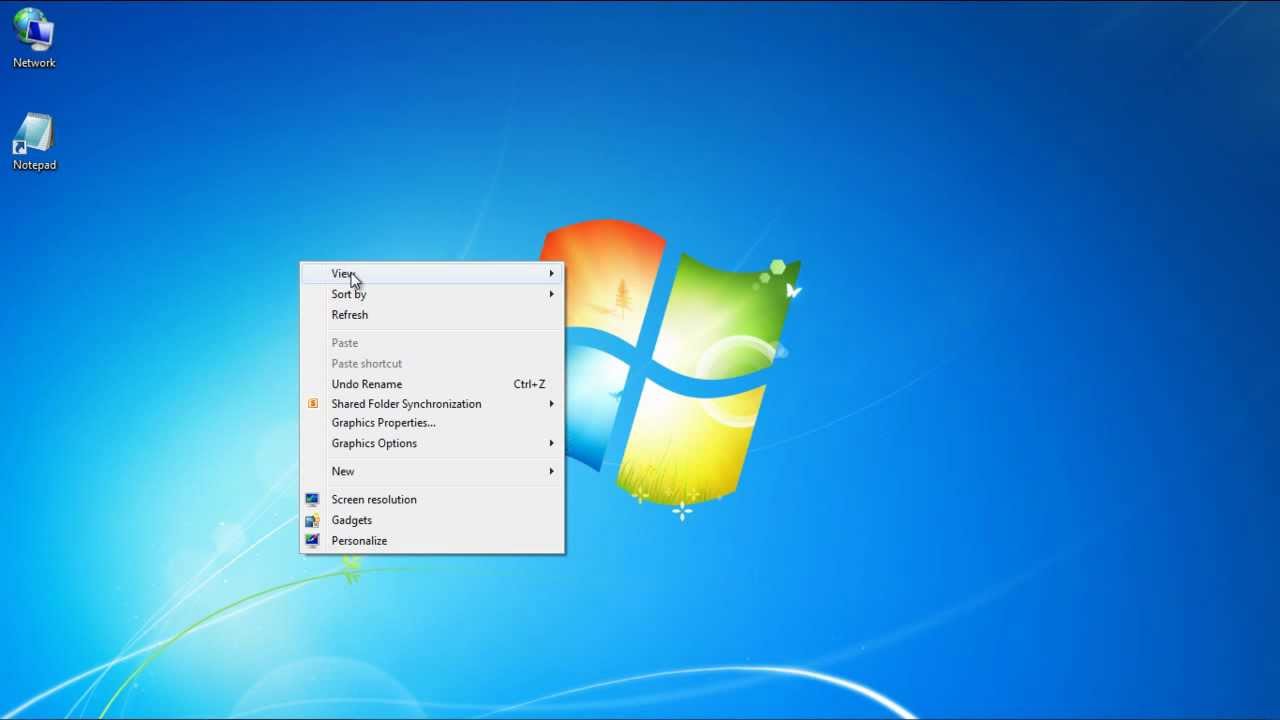Select Refresh from the context menu
This screenshot has height=720, width=1280.
[349, 314]
